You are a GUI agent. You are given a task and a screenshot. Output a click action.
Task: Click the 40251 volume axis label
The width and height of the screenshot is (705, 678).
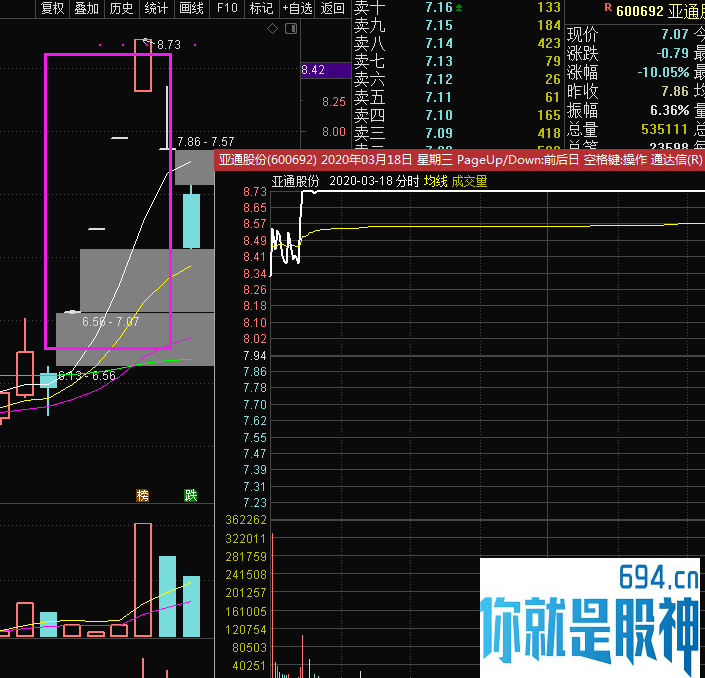tap(250, 666)
